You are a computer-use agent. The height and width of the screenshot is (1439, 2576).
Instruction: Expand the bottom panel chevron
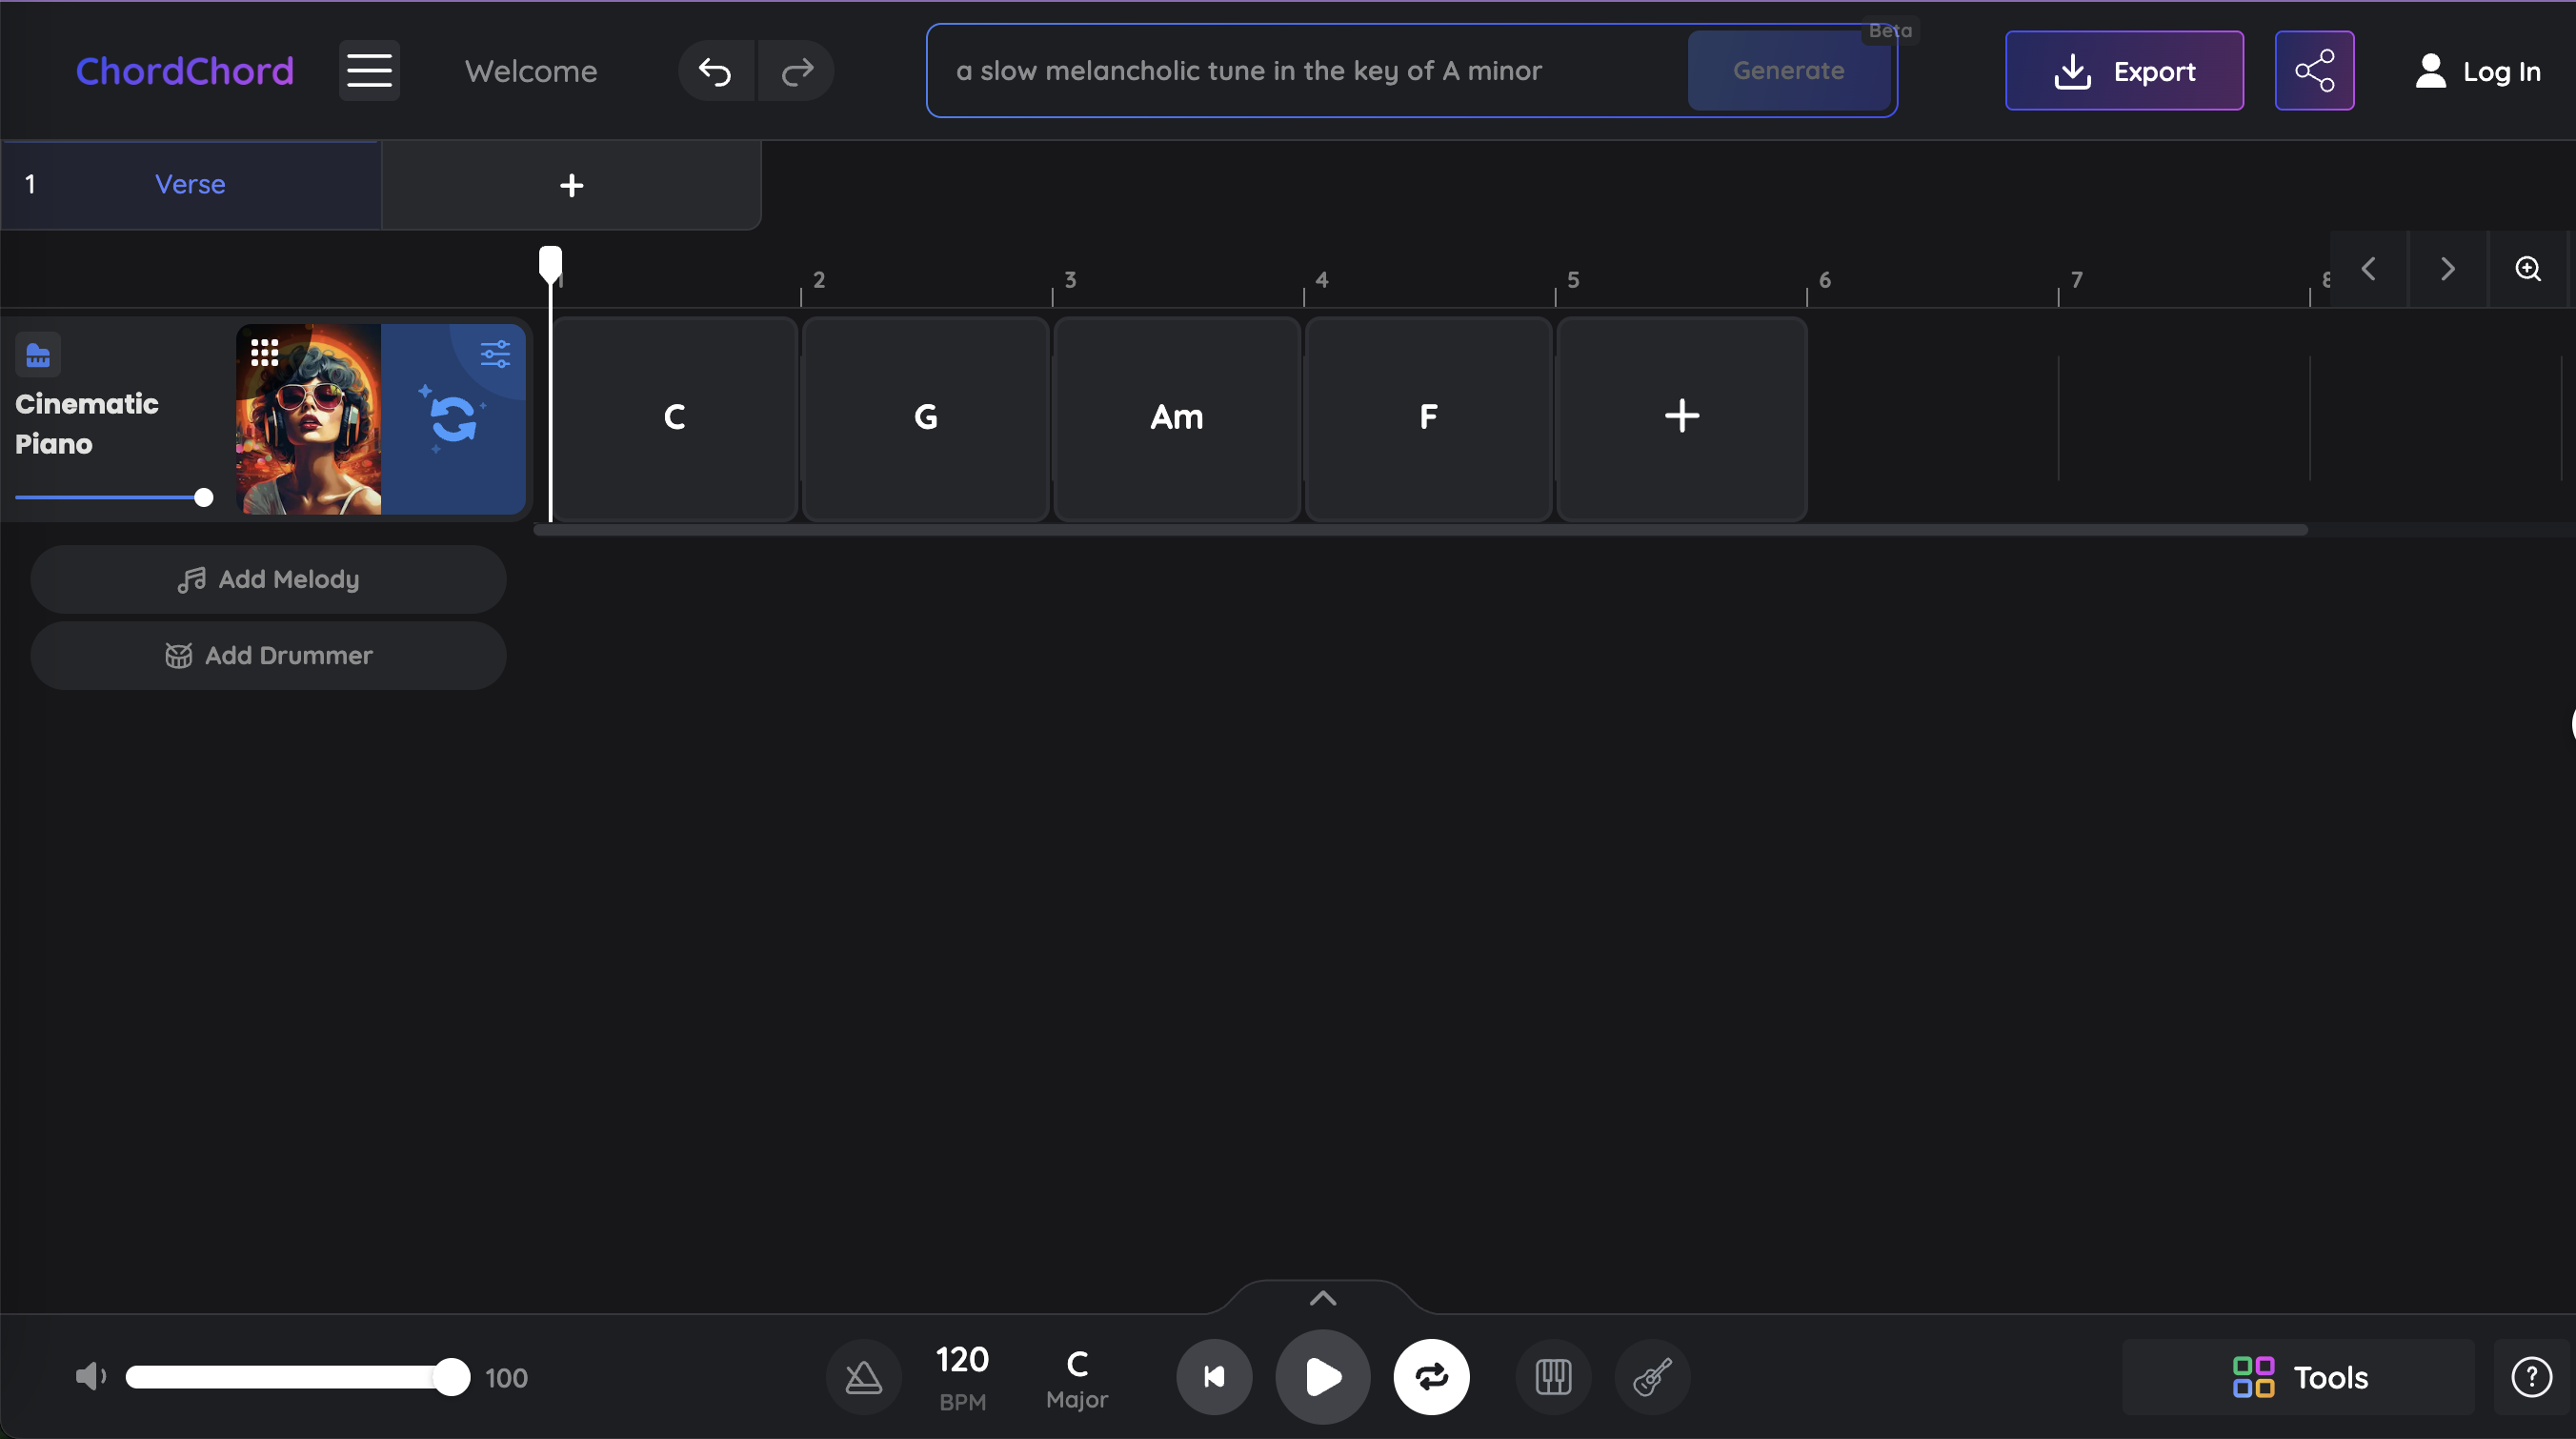1322,1298
